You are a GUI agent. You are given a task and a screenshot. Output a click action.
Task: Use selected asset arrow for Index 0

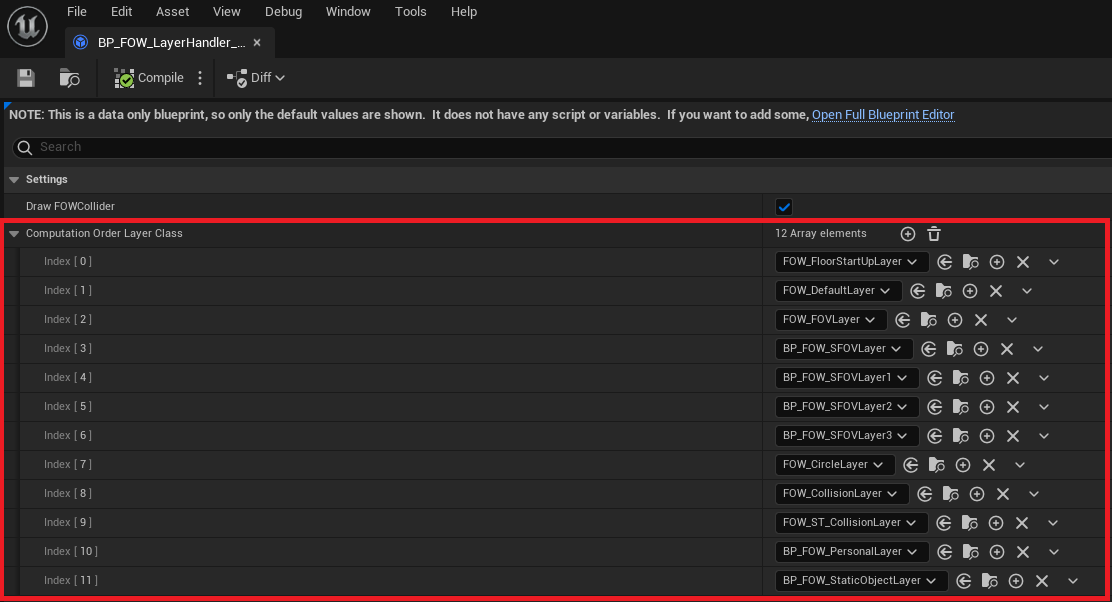click(945, 262)
